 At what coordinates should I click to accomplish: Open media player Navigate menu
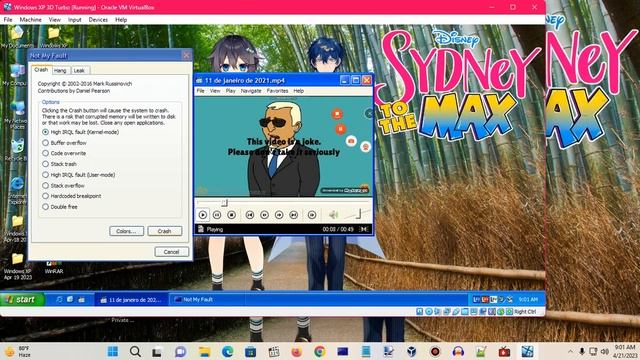(x=251, y=91)
